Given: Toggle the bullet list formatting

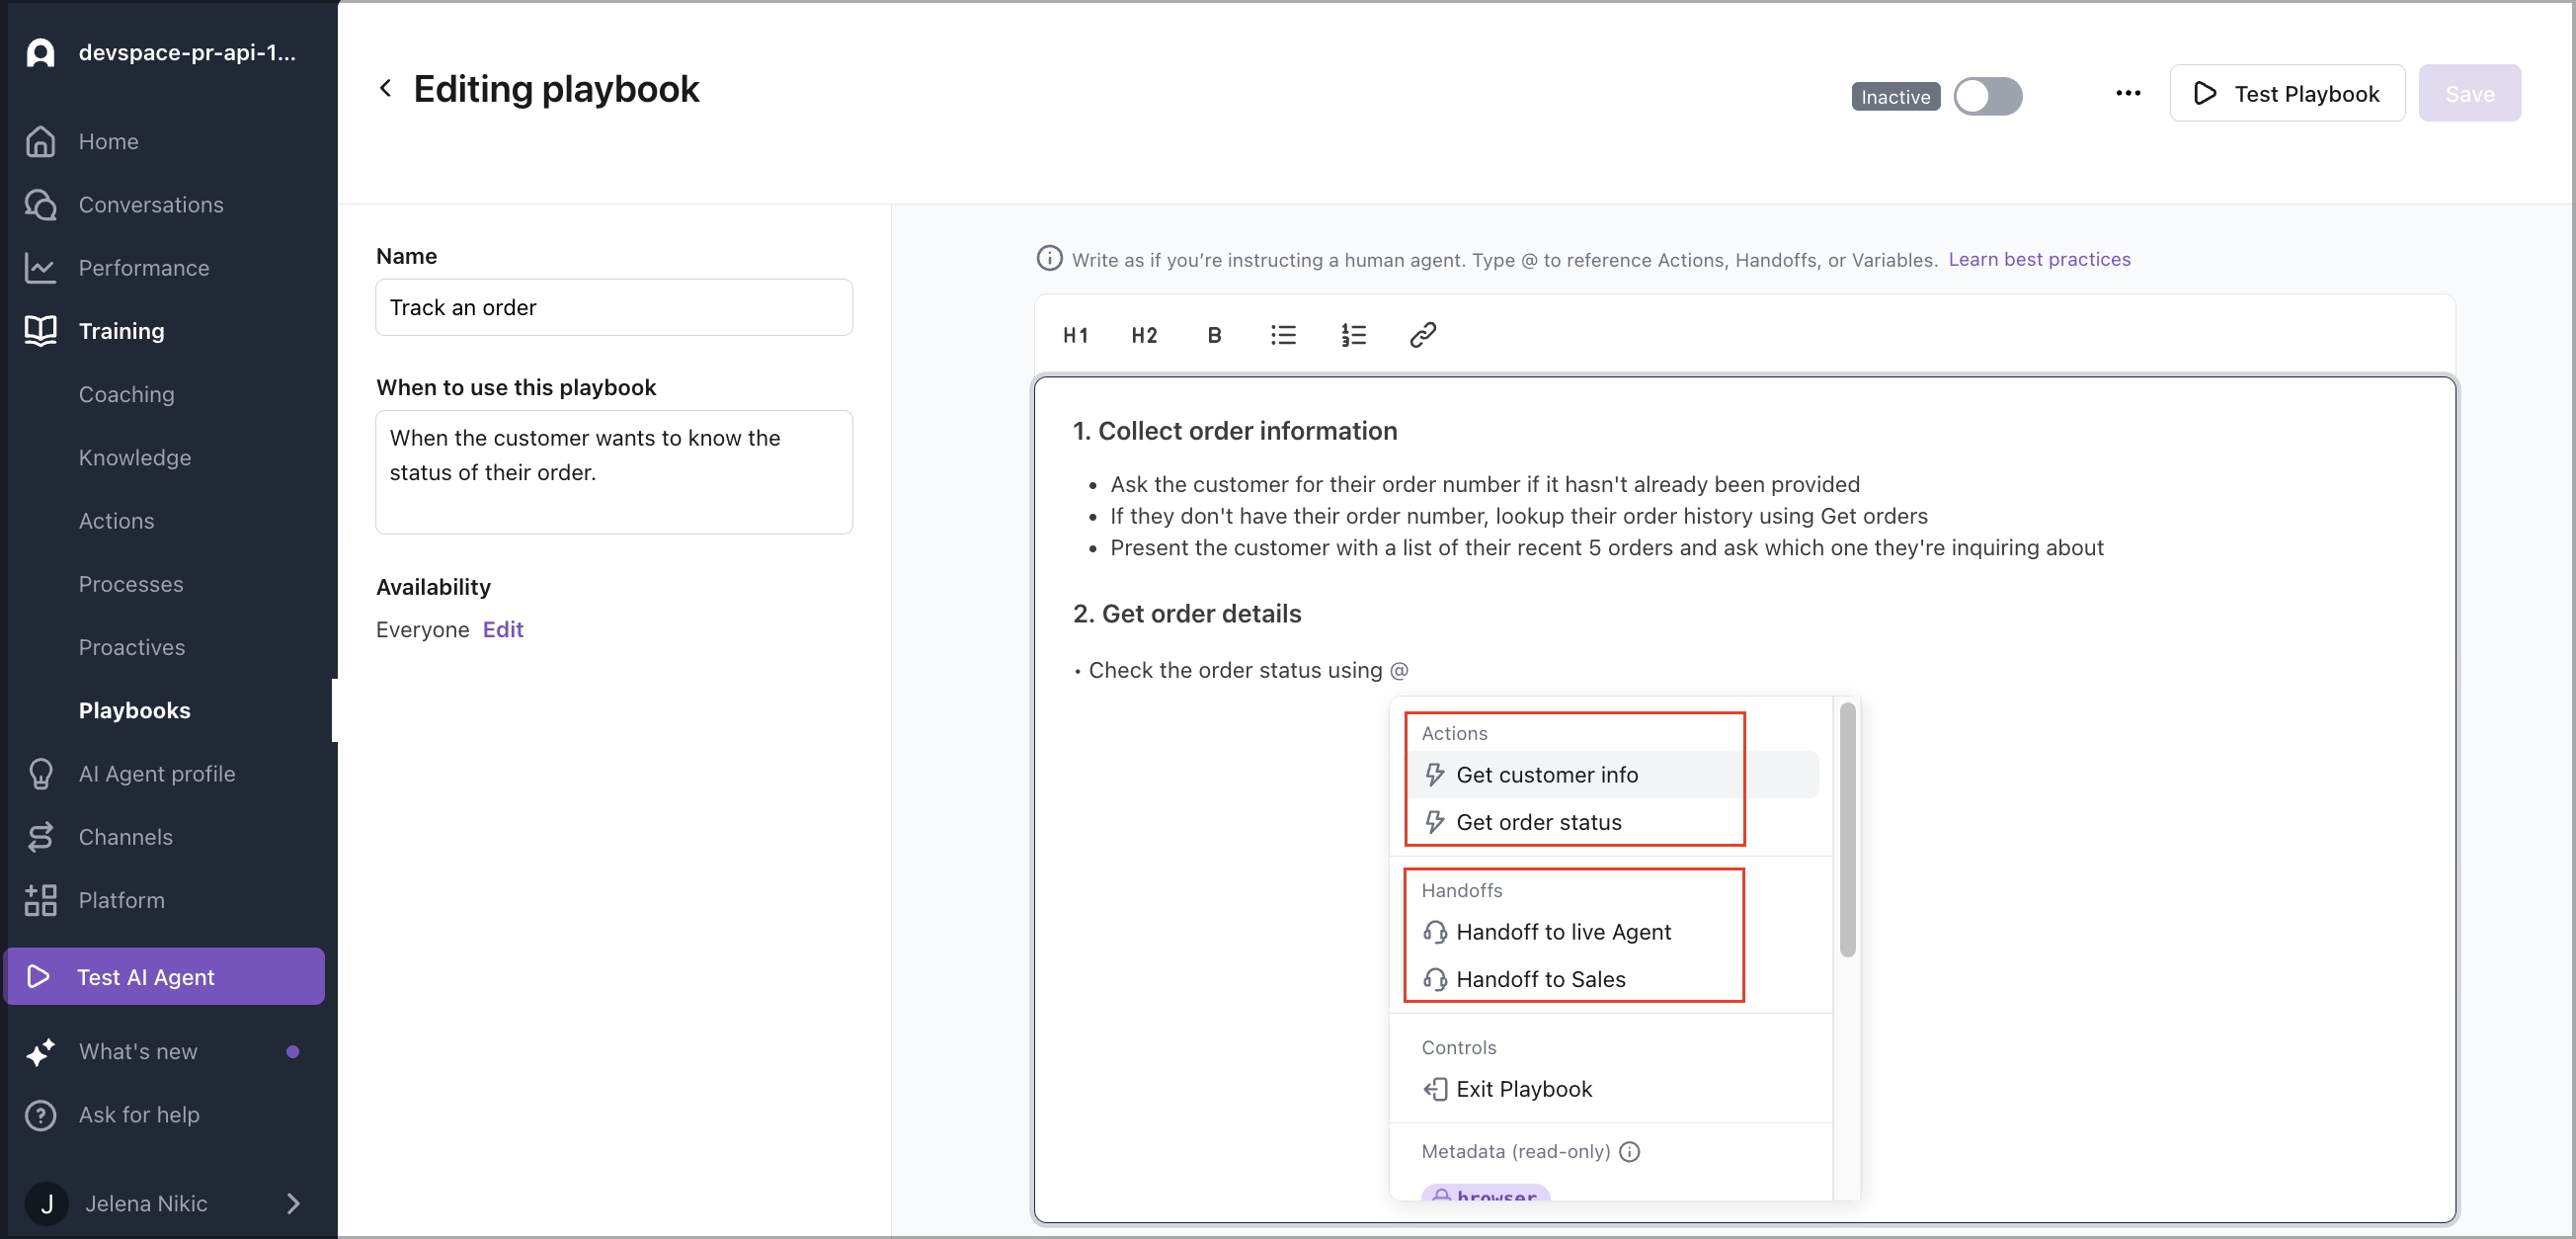Looking at the screenshot, I should coord(1283,335).
